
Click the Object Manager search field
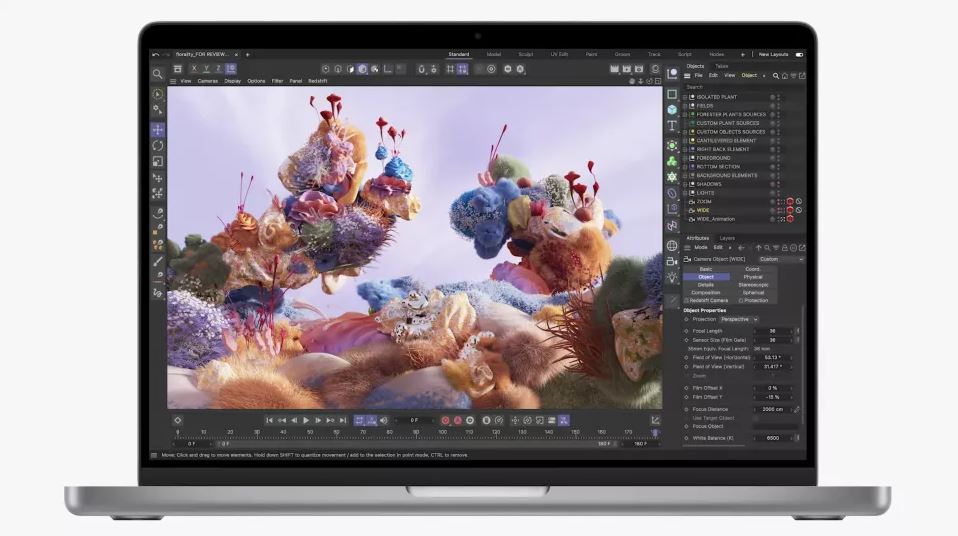(743, 87)
